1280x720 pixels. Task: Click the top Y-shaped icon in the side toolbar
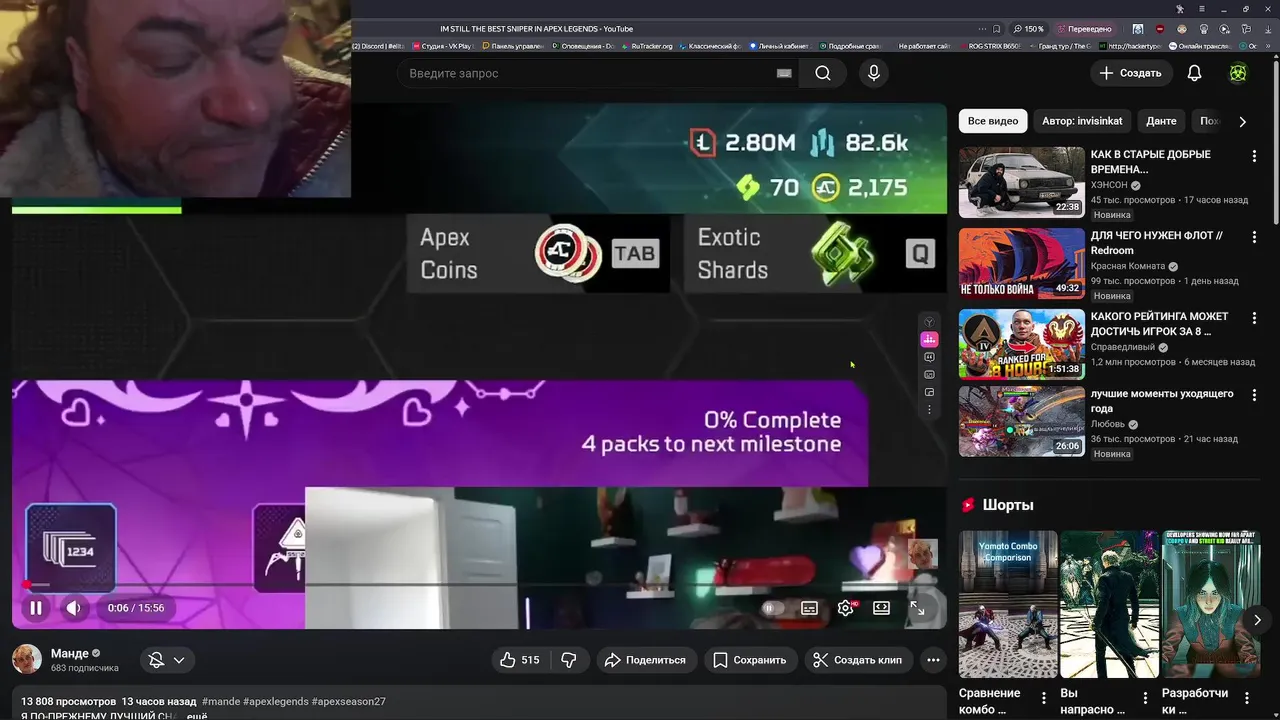[929, 322]
